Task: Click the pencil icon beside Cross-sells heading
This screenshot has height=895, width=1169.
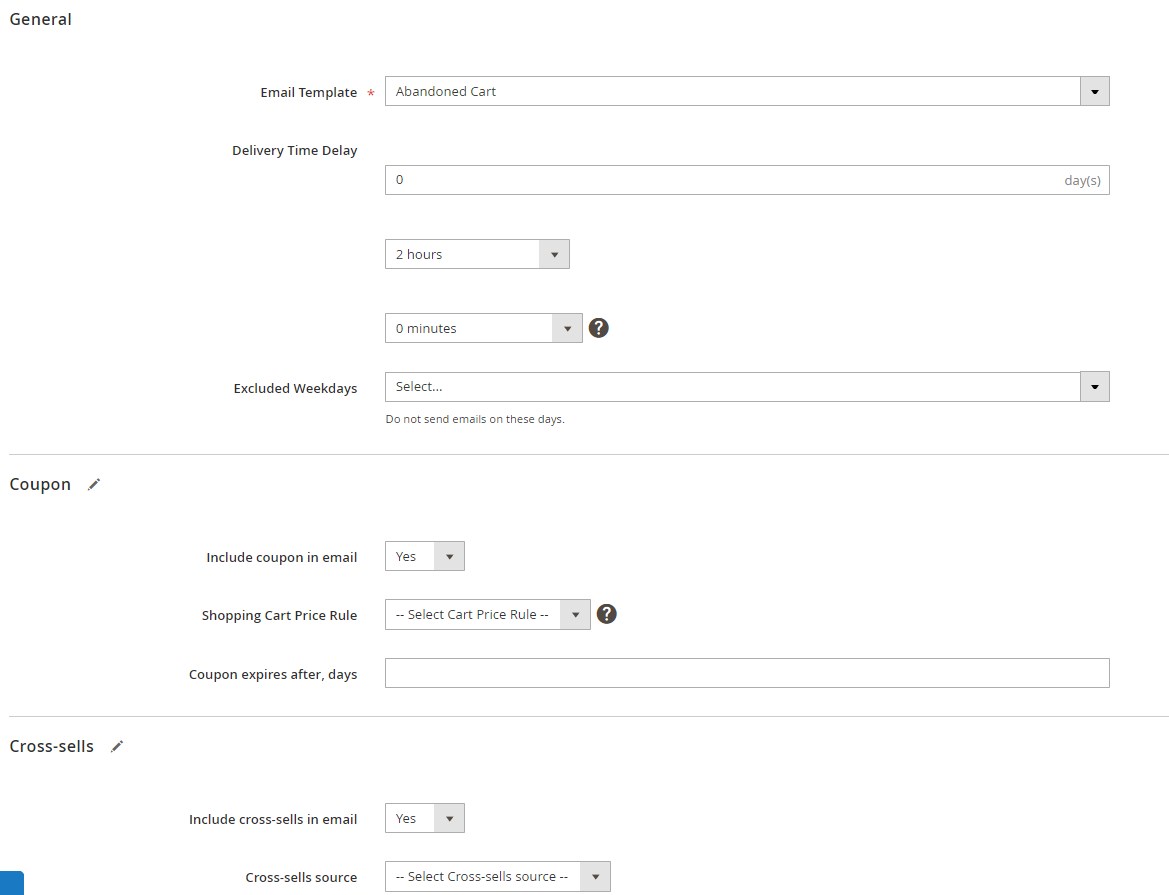Action: tap(117, 746)
